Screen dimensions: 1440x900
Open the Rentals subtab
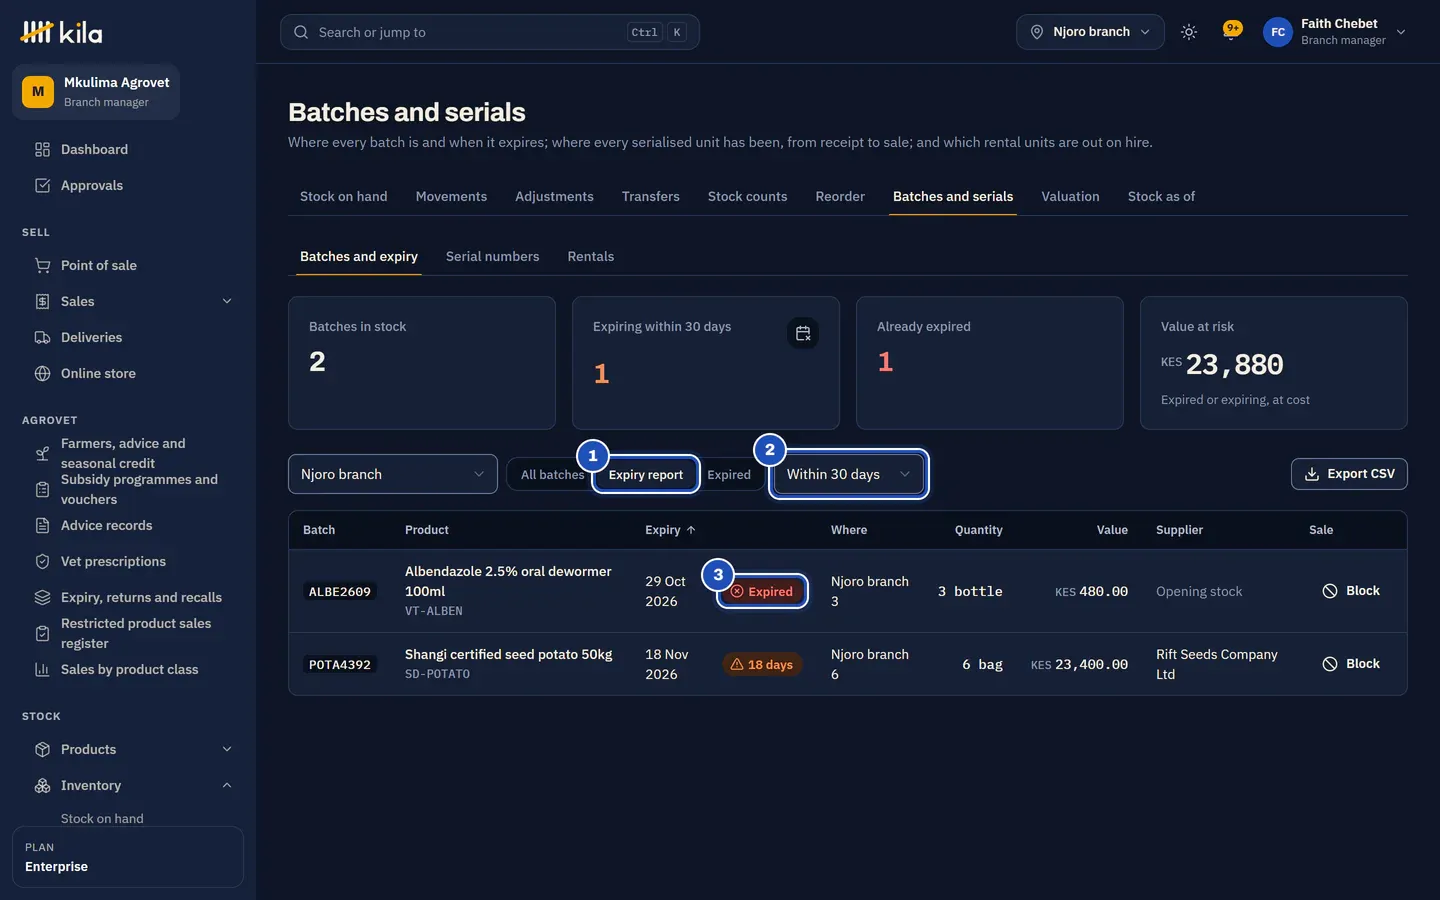591,256
